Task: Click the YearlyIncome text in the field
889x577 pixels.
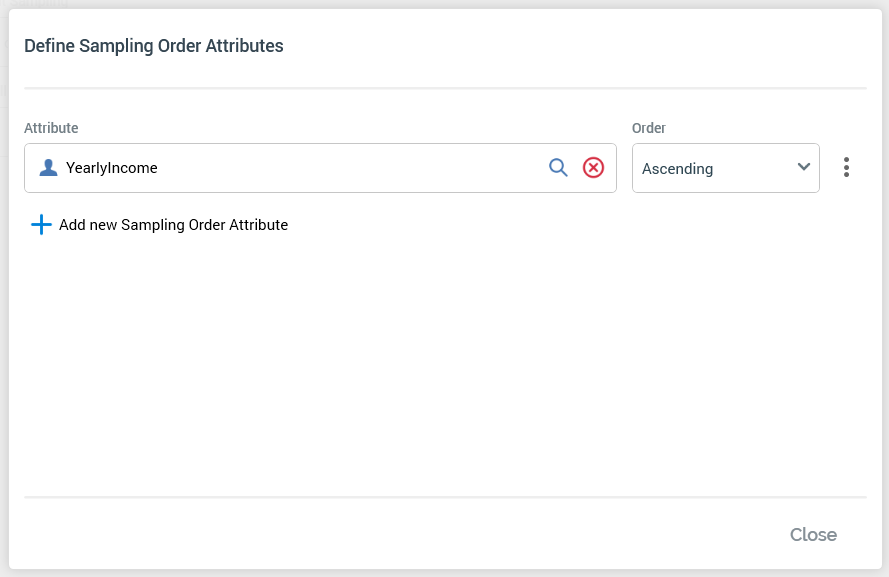Action: 112,168
